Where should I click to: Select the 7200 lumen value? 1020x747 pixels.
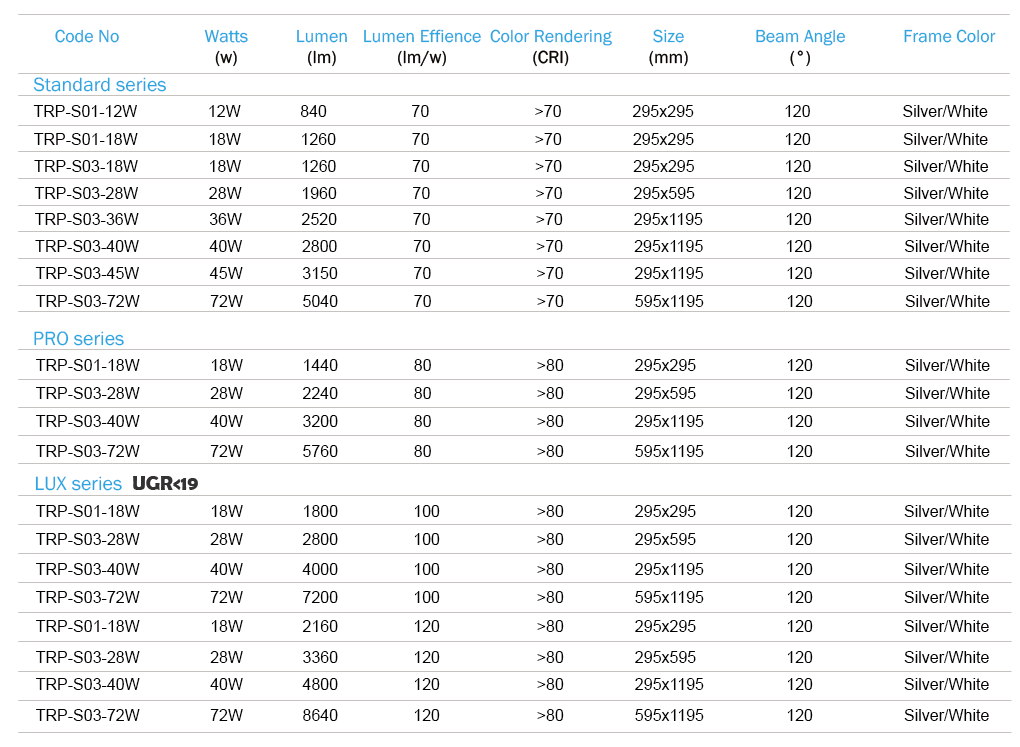click(x=320, y=597)
